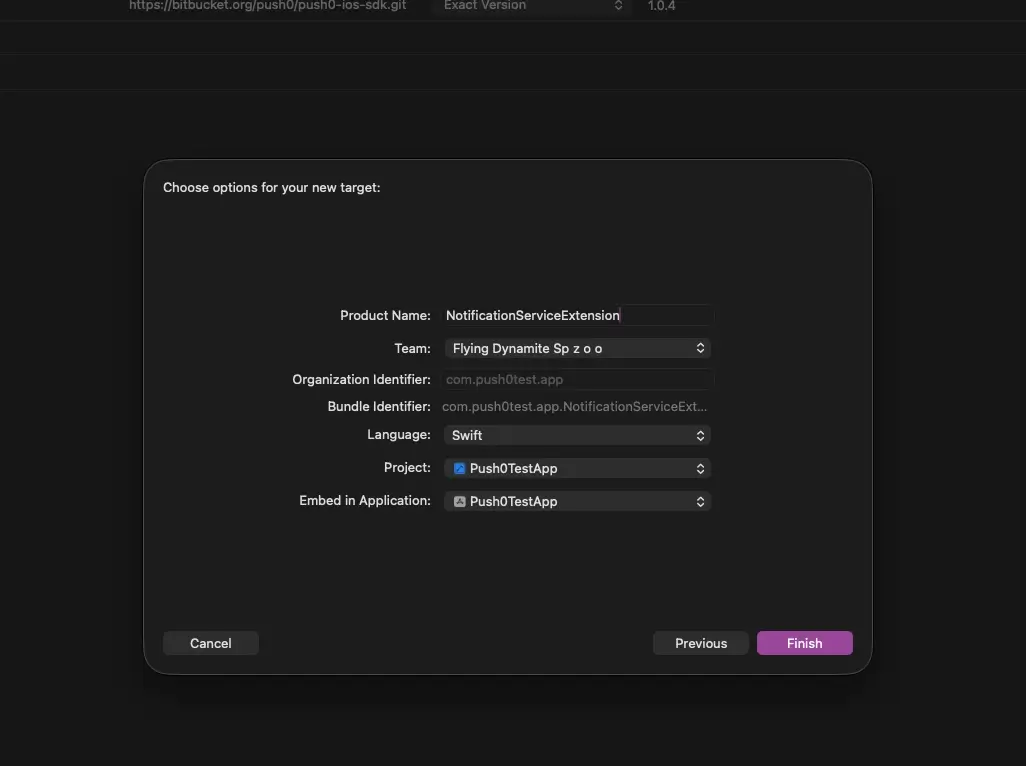The height and width of the screenshot is (766, 1026).
Task: Click the Bundle Identifier value text
Action: point(575,406)
